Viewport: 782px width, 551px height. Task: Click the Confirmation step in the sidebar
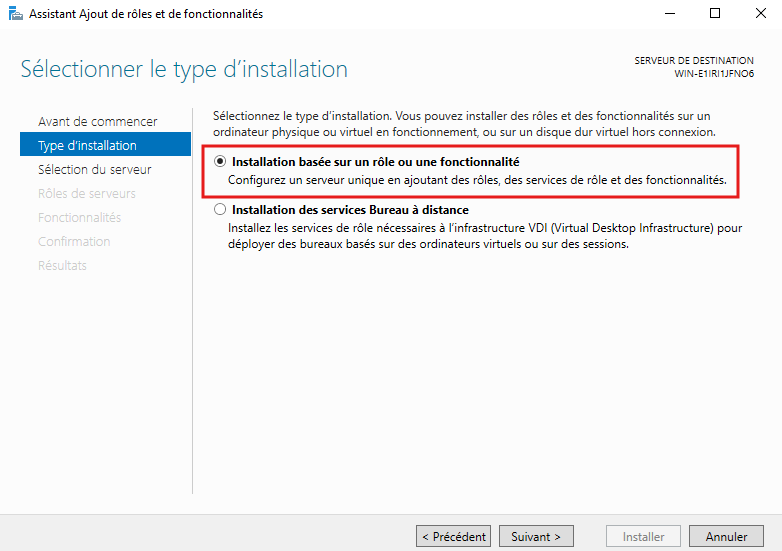(73, 241)
